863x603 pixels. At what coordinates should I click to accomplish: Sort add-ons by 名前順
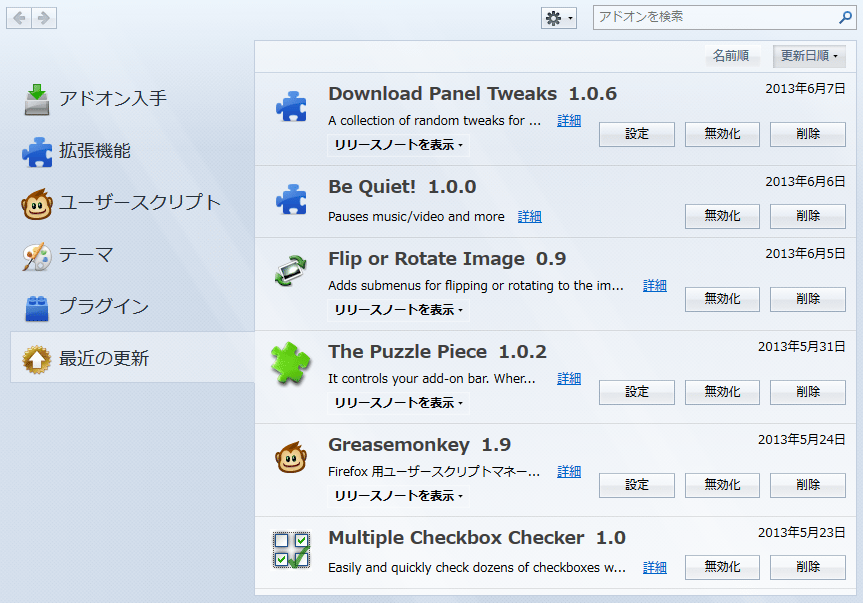(x=731, y=56)
